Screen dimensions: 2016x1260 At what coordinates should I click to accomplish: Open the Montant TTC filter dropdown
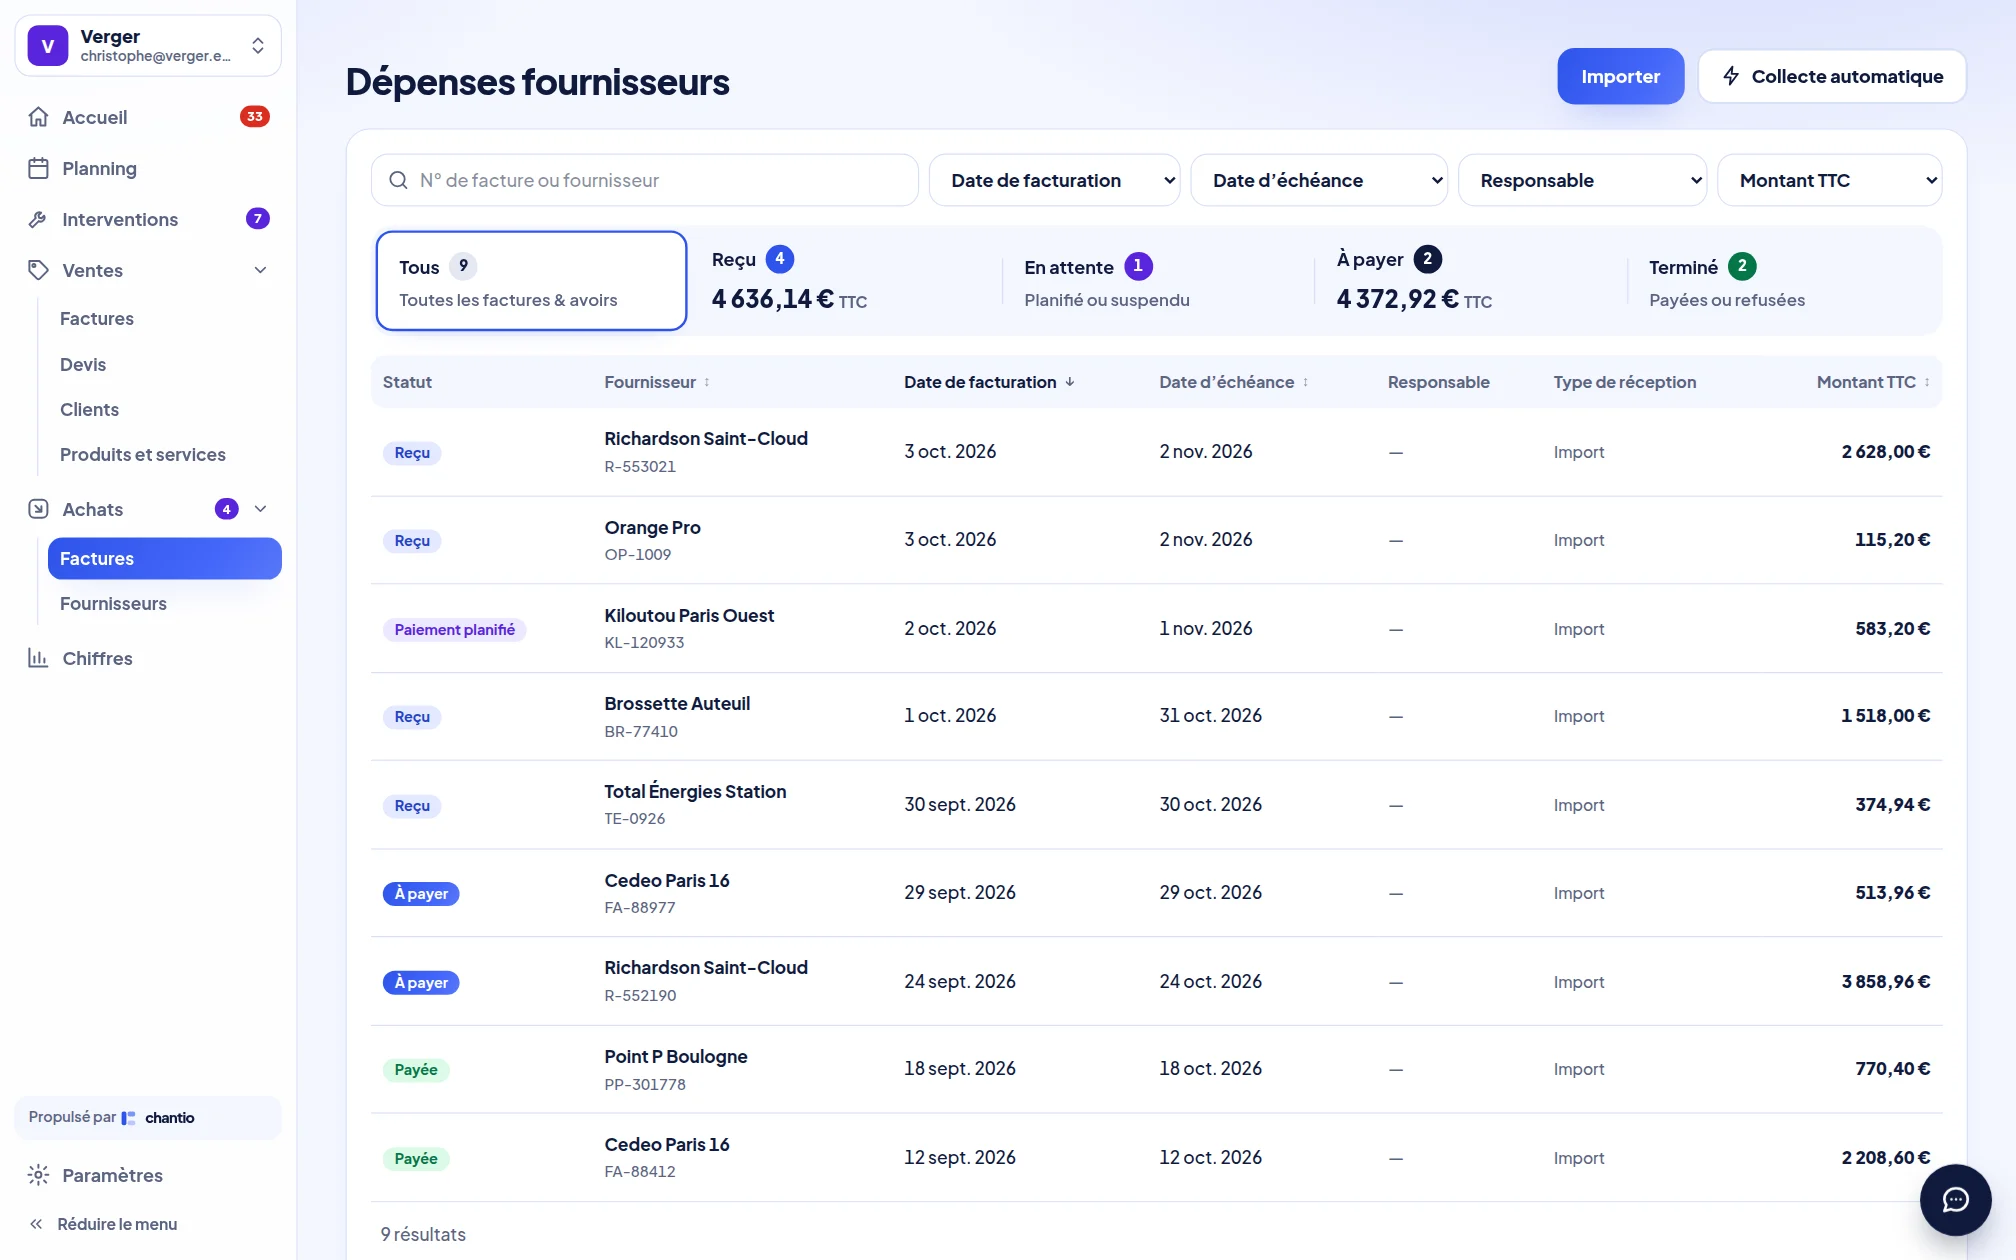[1829, 180]
